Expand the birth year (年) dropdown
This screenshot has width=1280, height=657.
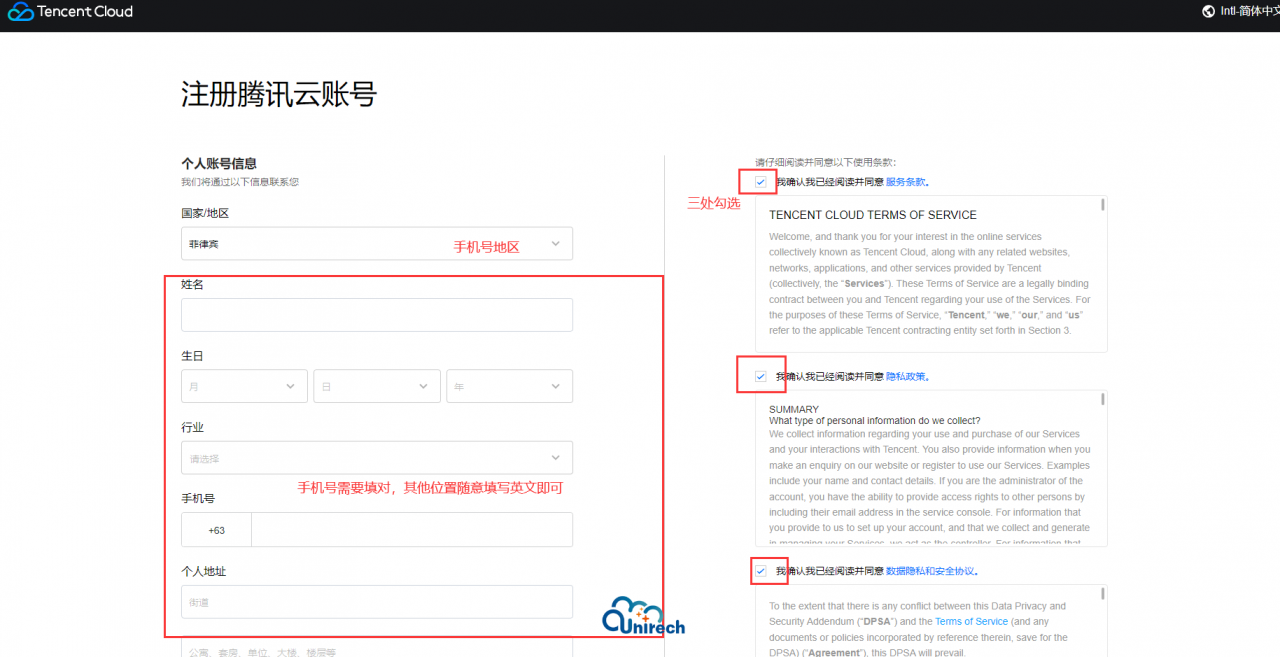click(x=509, y=385)
